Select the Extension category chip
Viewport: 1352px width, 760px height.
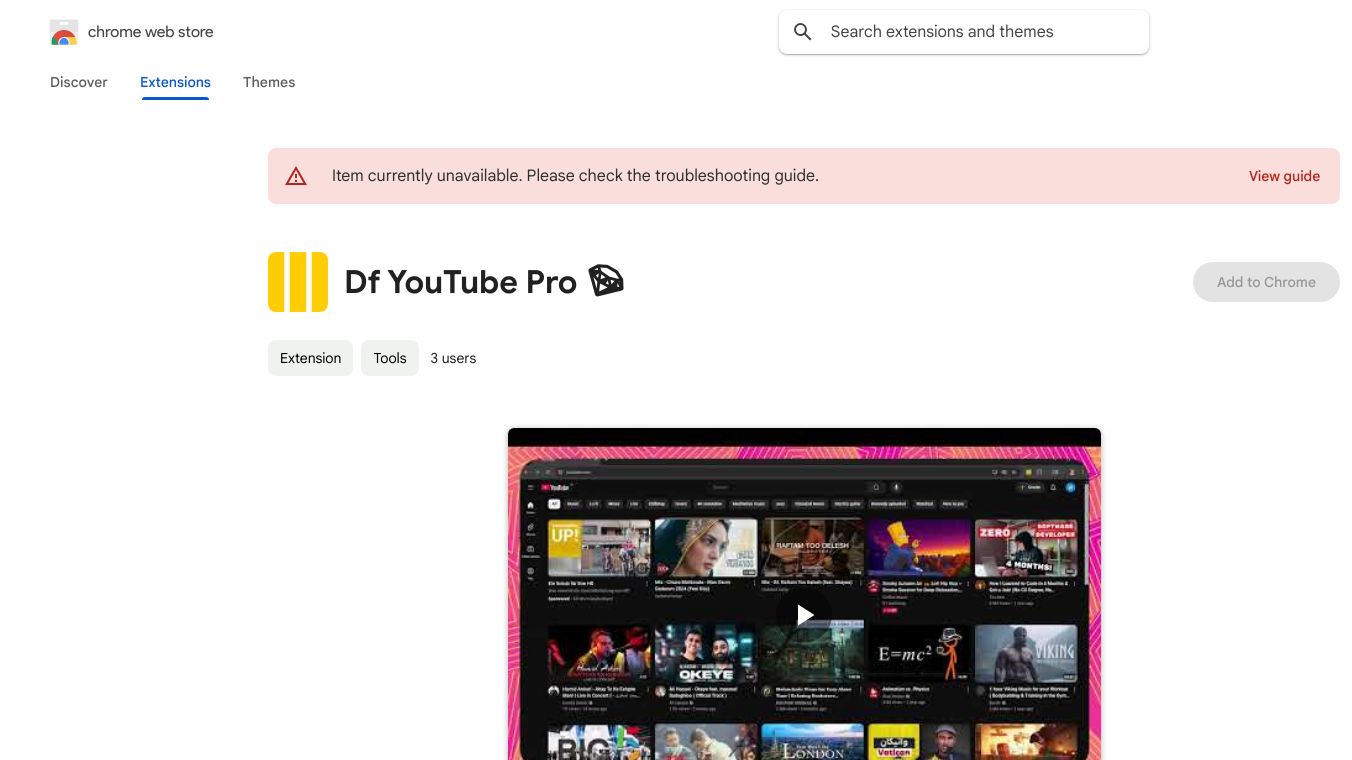(x=310, y=358)
